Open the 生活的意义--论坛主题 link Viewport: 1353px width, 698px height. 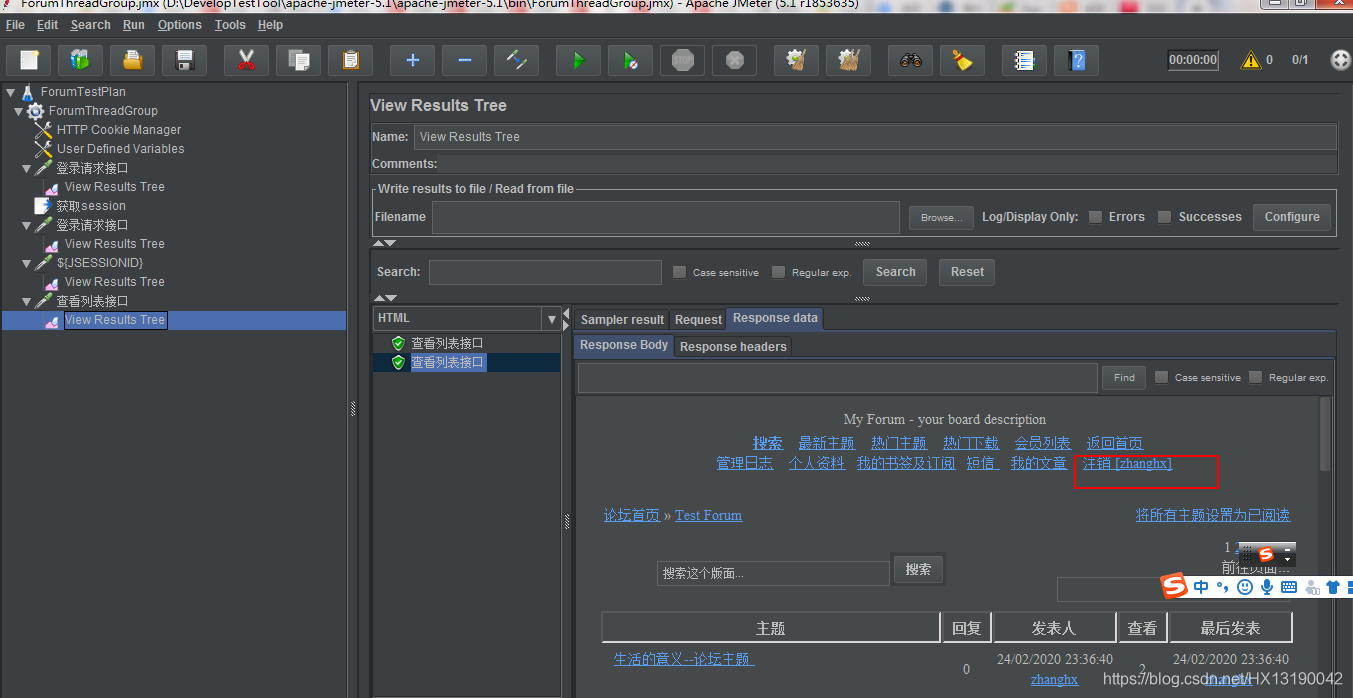684,659
